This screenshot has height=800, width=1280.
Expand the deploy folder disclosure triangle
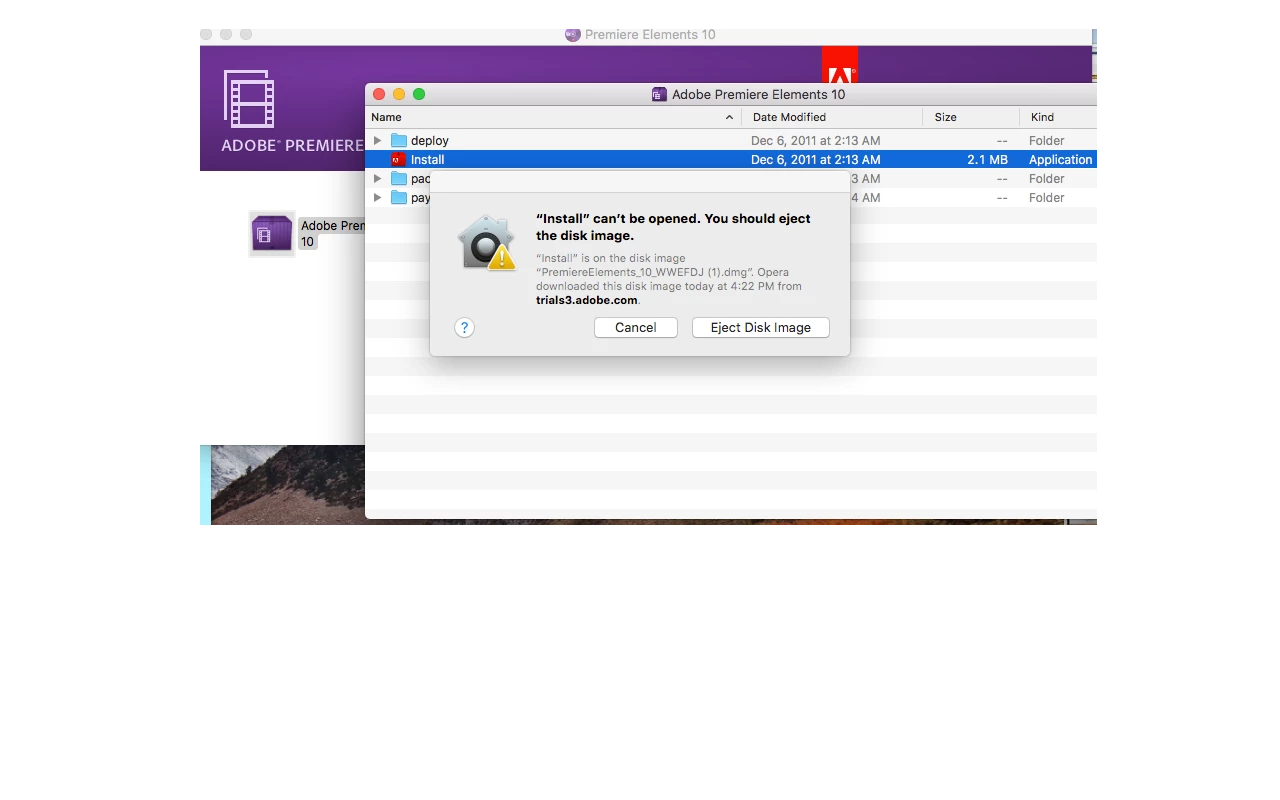[x=377, y=141]
